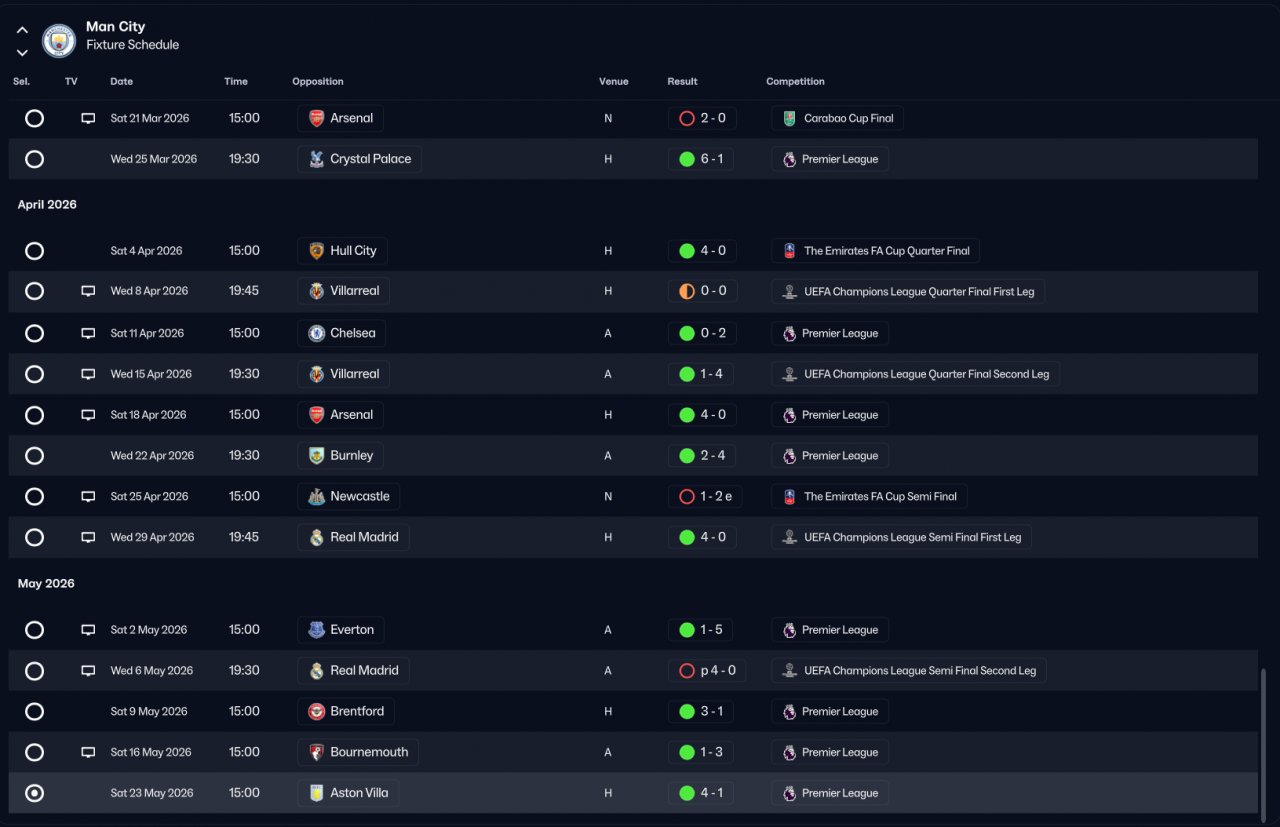The width and height of the screenshot is (1280, 827).
Task: Go to previous club with up chevron
Action: (22, 30)
